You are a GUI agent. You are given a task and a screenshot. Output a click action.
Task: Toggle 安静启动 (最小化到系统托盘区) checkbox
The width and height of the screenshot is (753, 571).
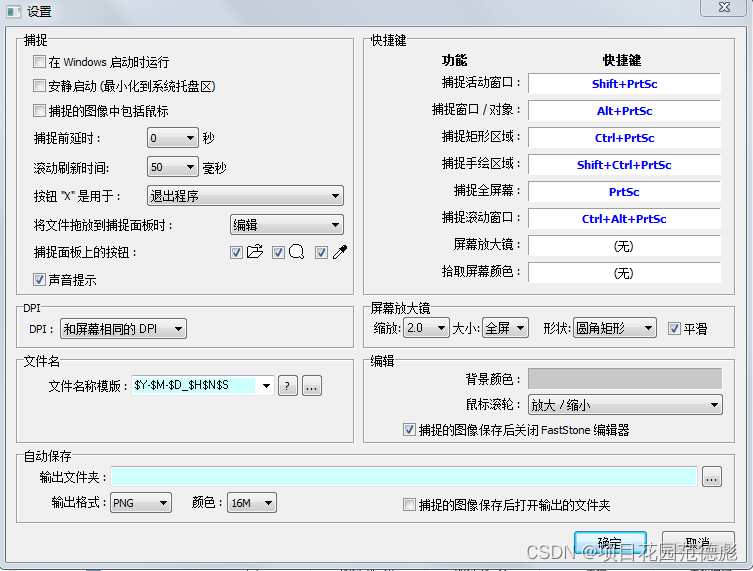(x=39, y=86)
